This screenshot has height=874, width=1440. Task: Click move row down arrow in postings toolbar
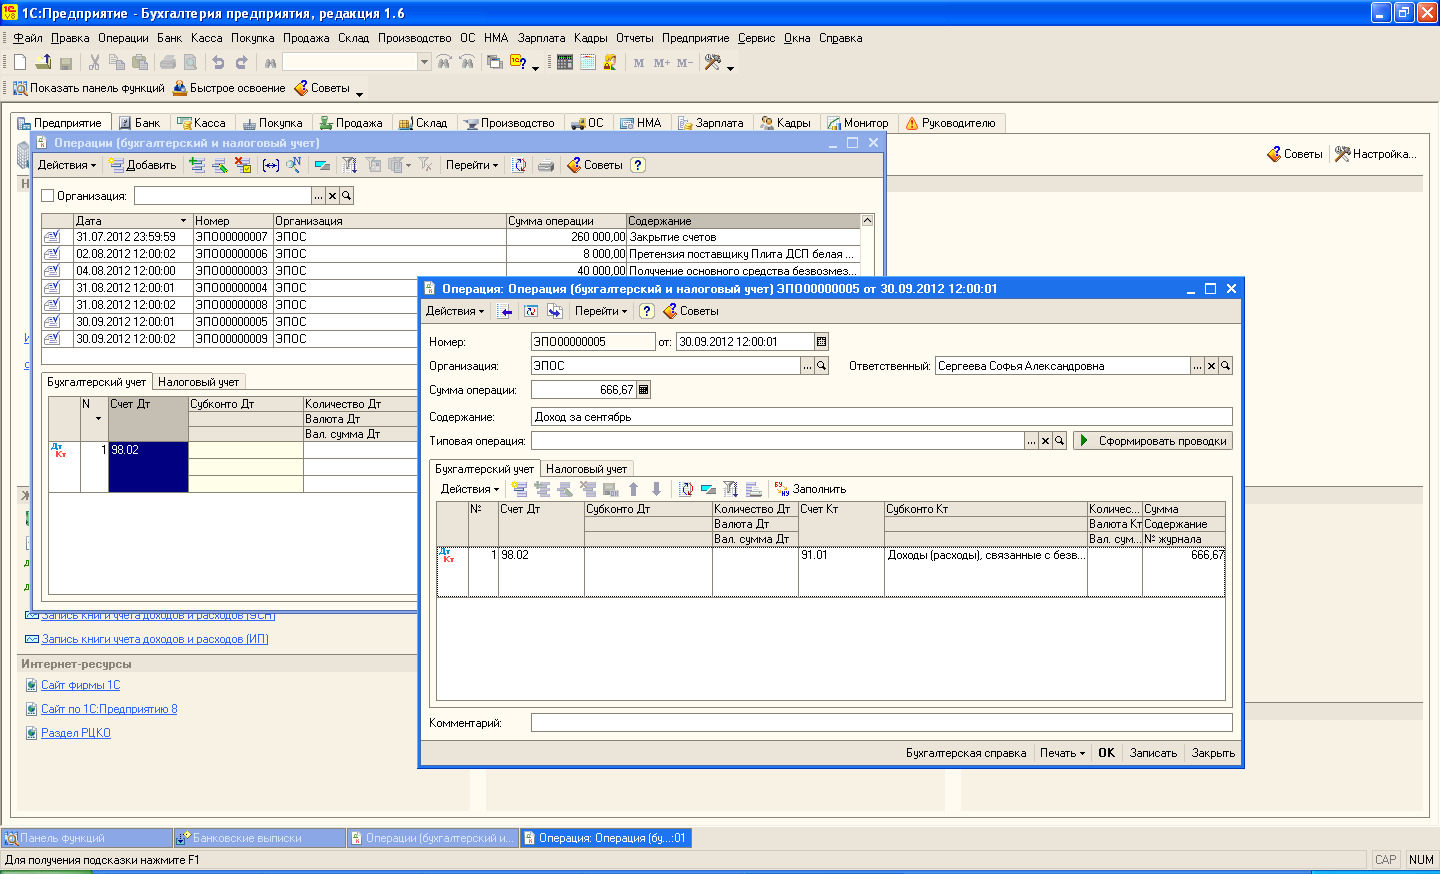pyautogui.click(x=657, y=489)
